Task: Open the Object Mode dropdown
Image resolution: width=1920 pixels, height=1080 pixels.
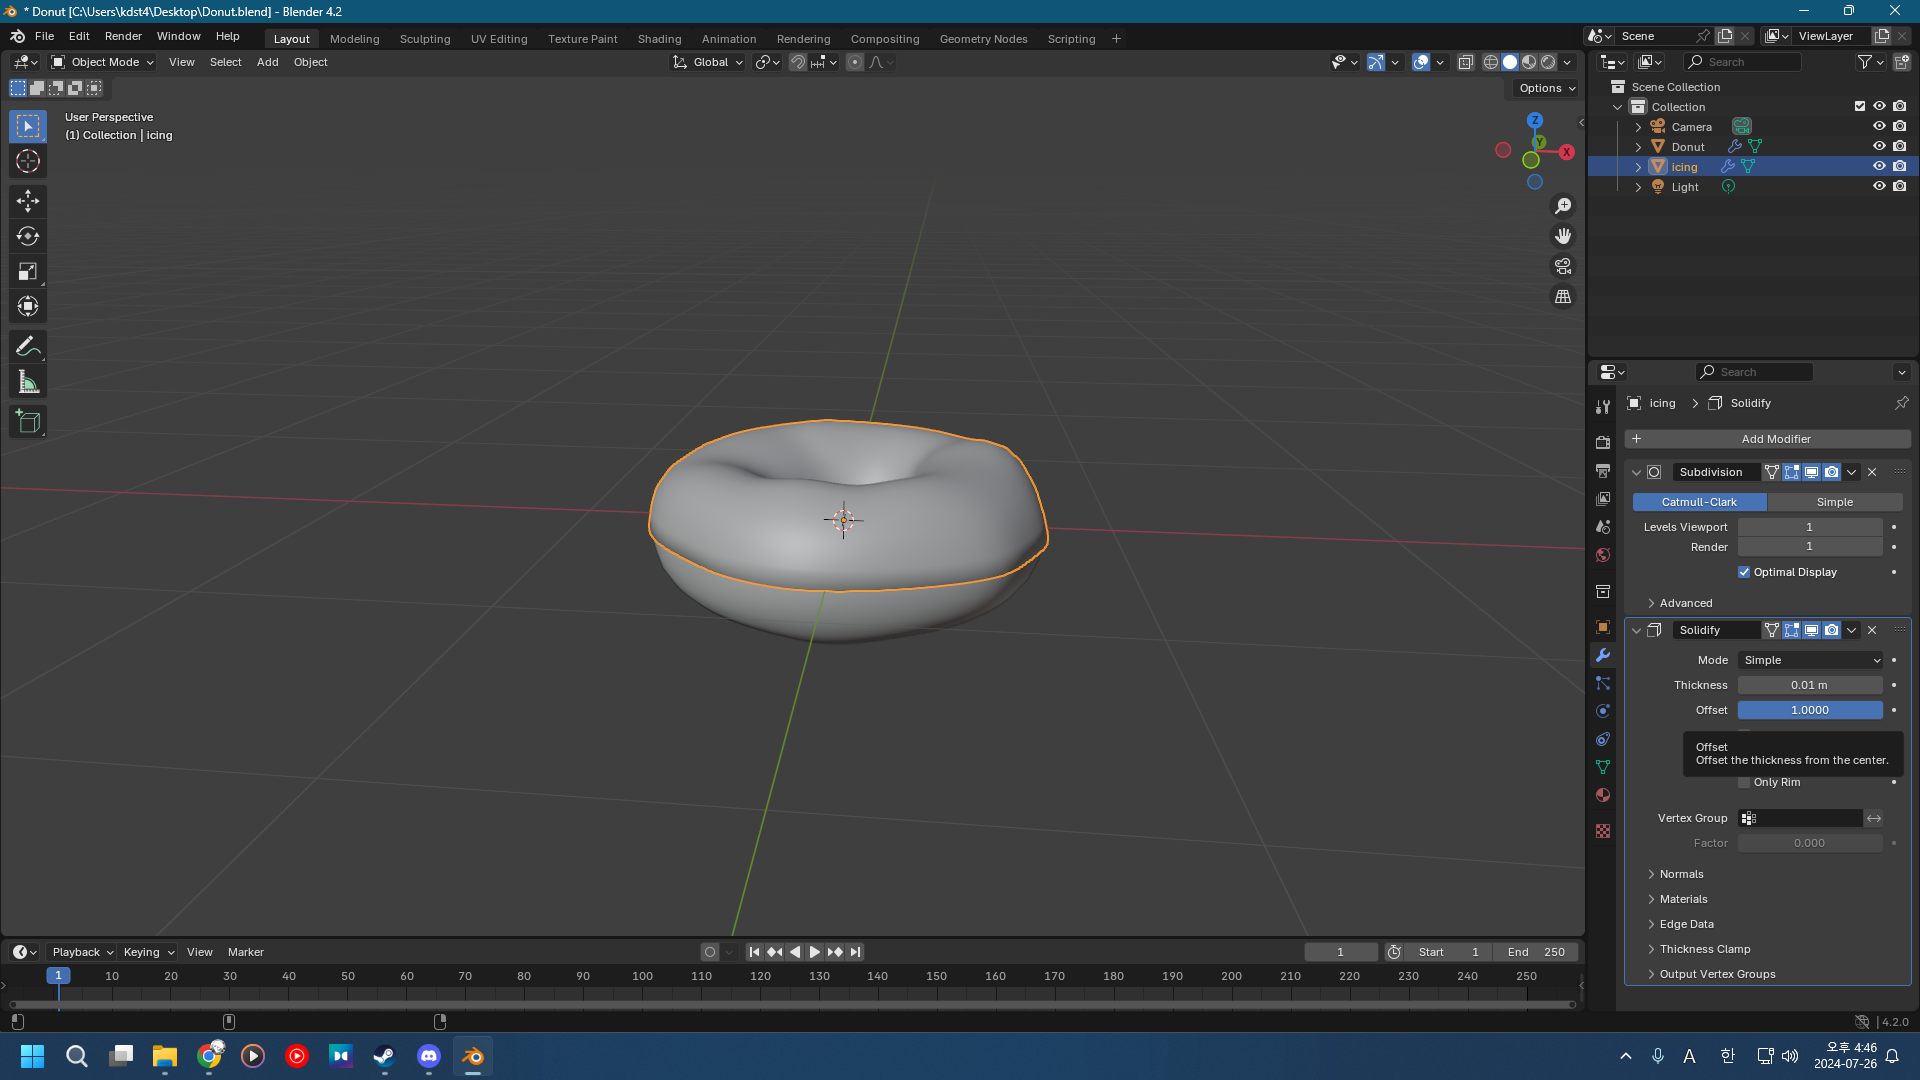Action: (x=103, y=62)
